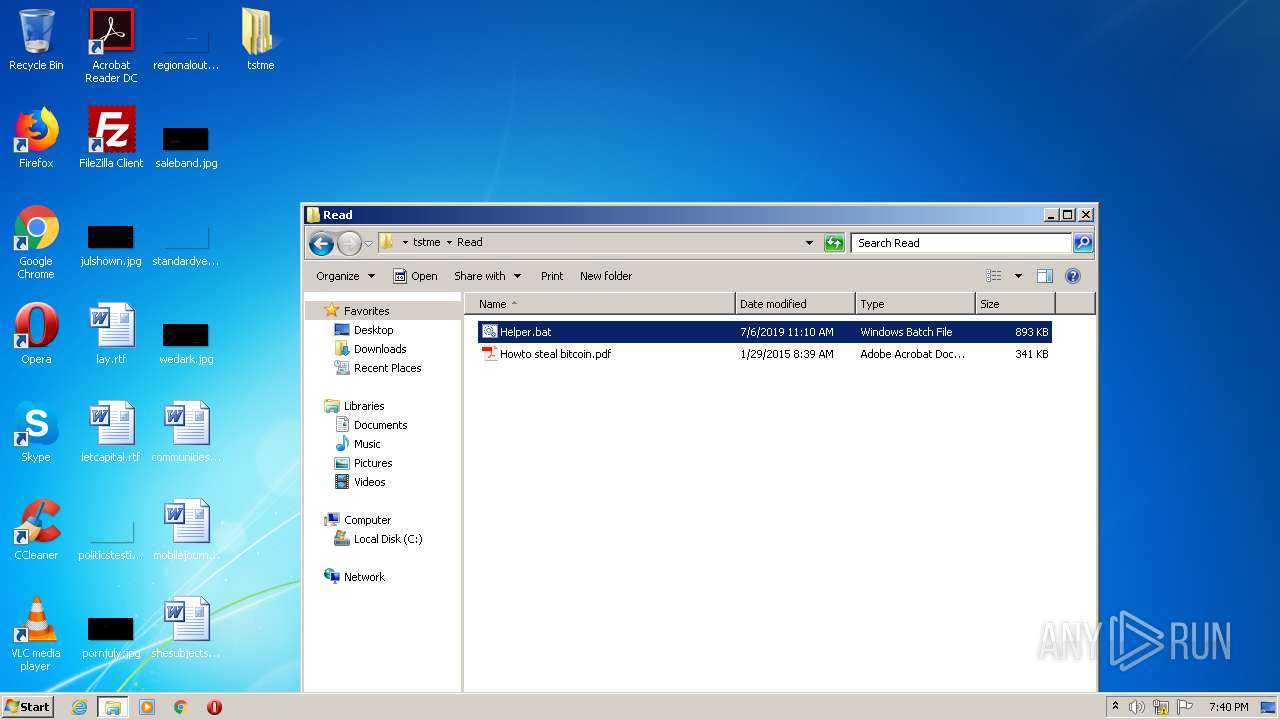The image size is (1280, 720).
Task: Click the Search Read input field
Action: click(x=961, y=243)
